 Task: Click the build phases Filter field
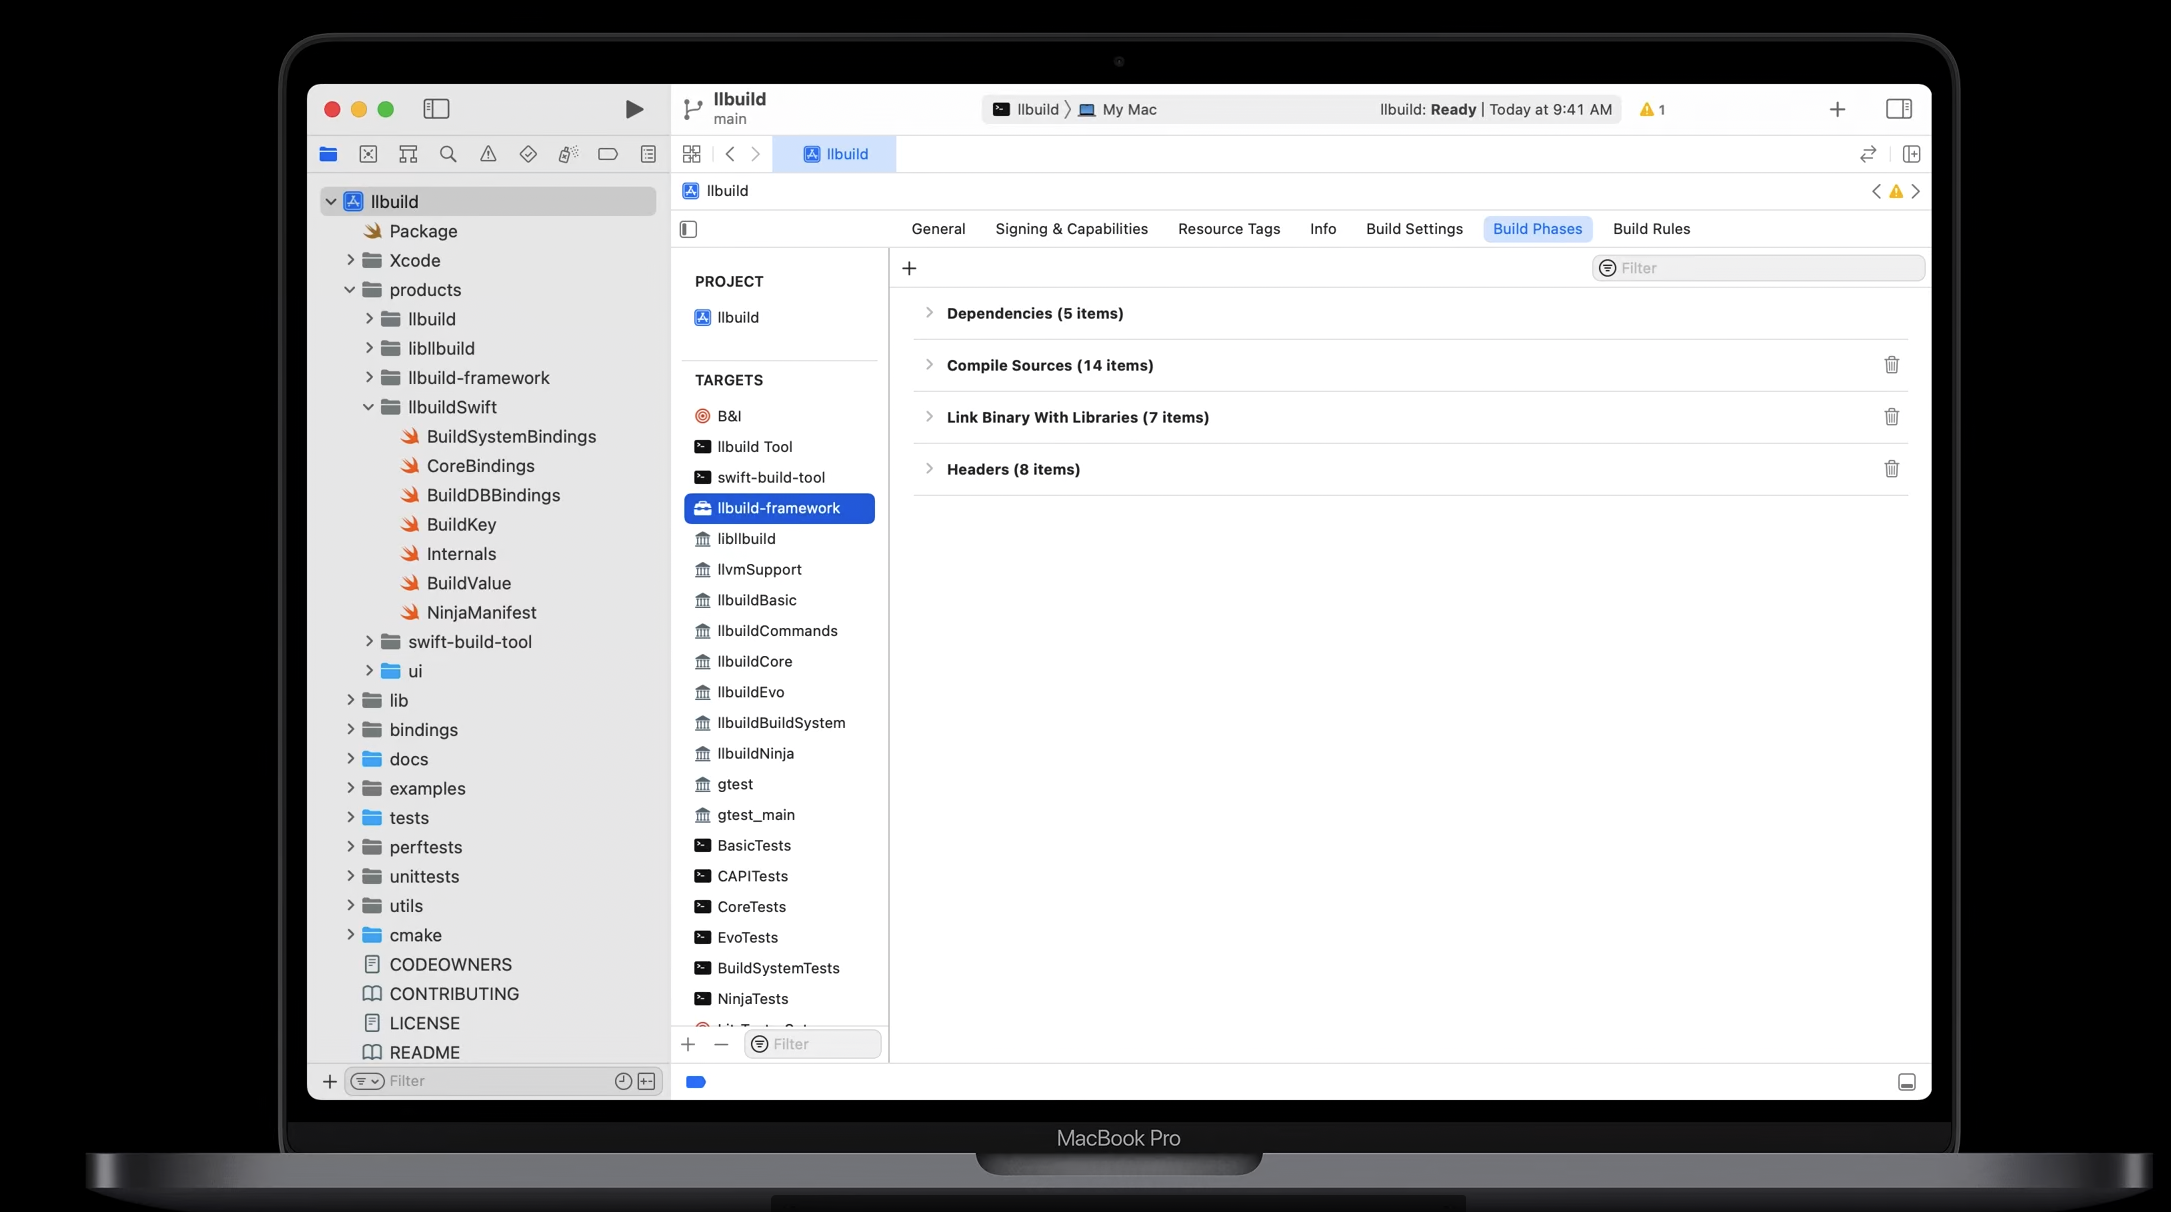click(x=1767, y=268)
